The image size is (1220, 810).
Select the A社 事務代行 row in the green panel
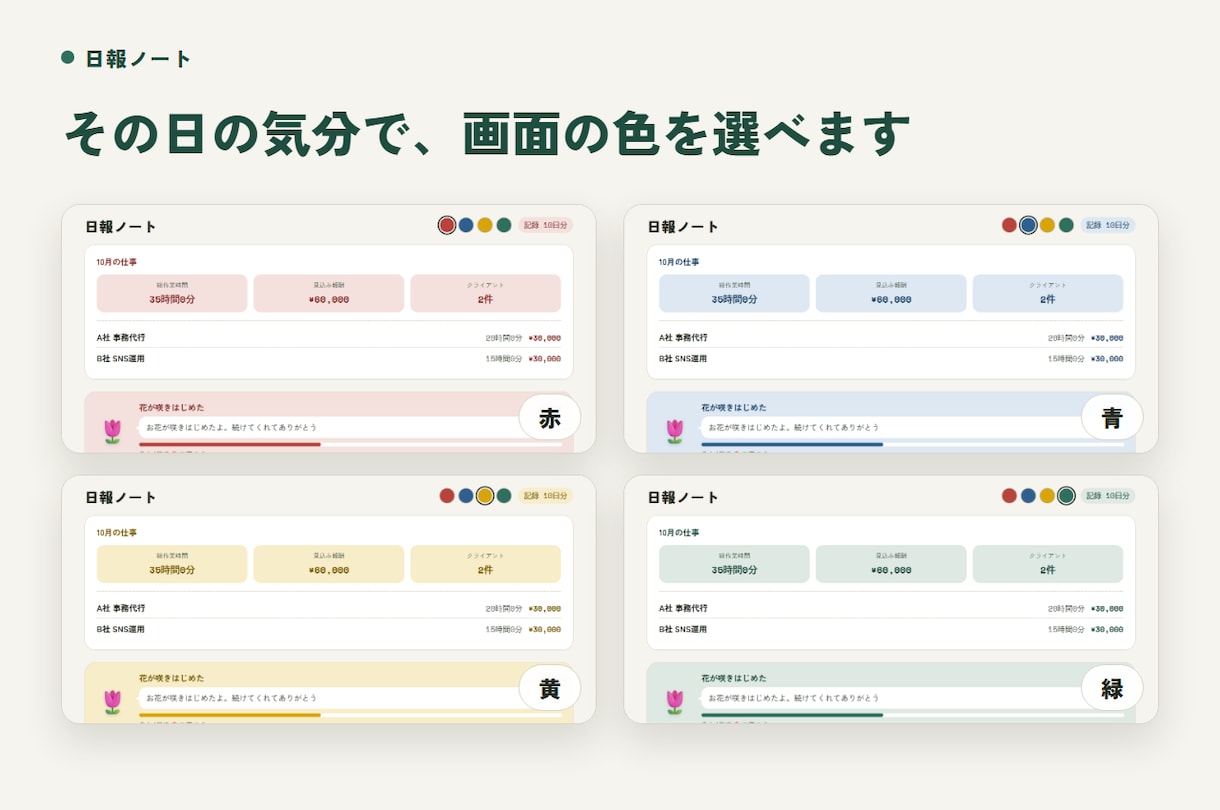click(x=891, y=608)
